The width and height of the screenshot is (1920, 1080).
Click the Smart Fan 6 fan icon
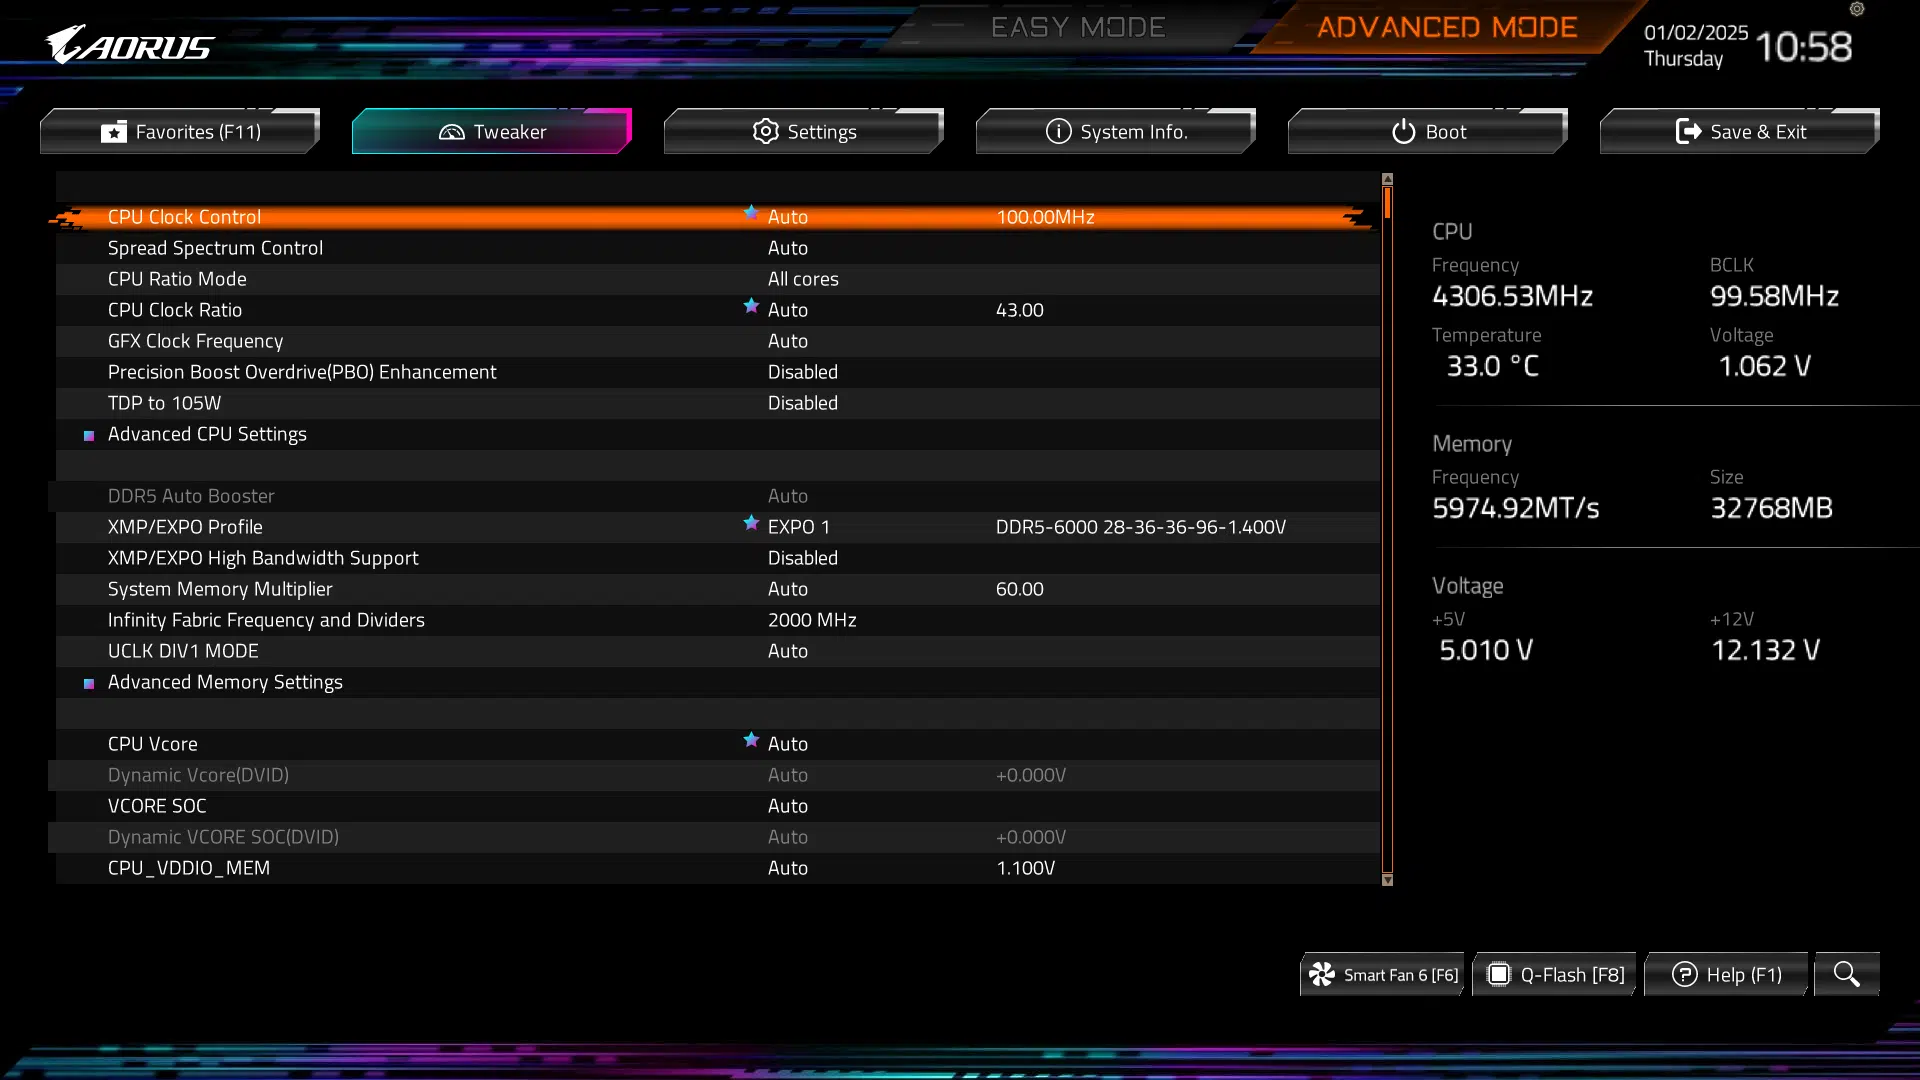(x=1322, y=974)
